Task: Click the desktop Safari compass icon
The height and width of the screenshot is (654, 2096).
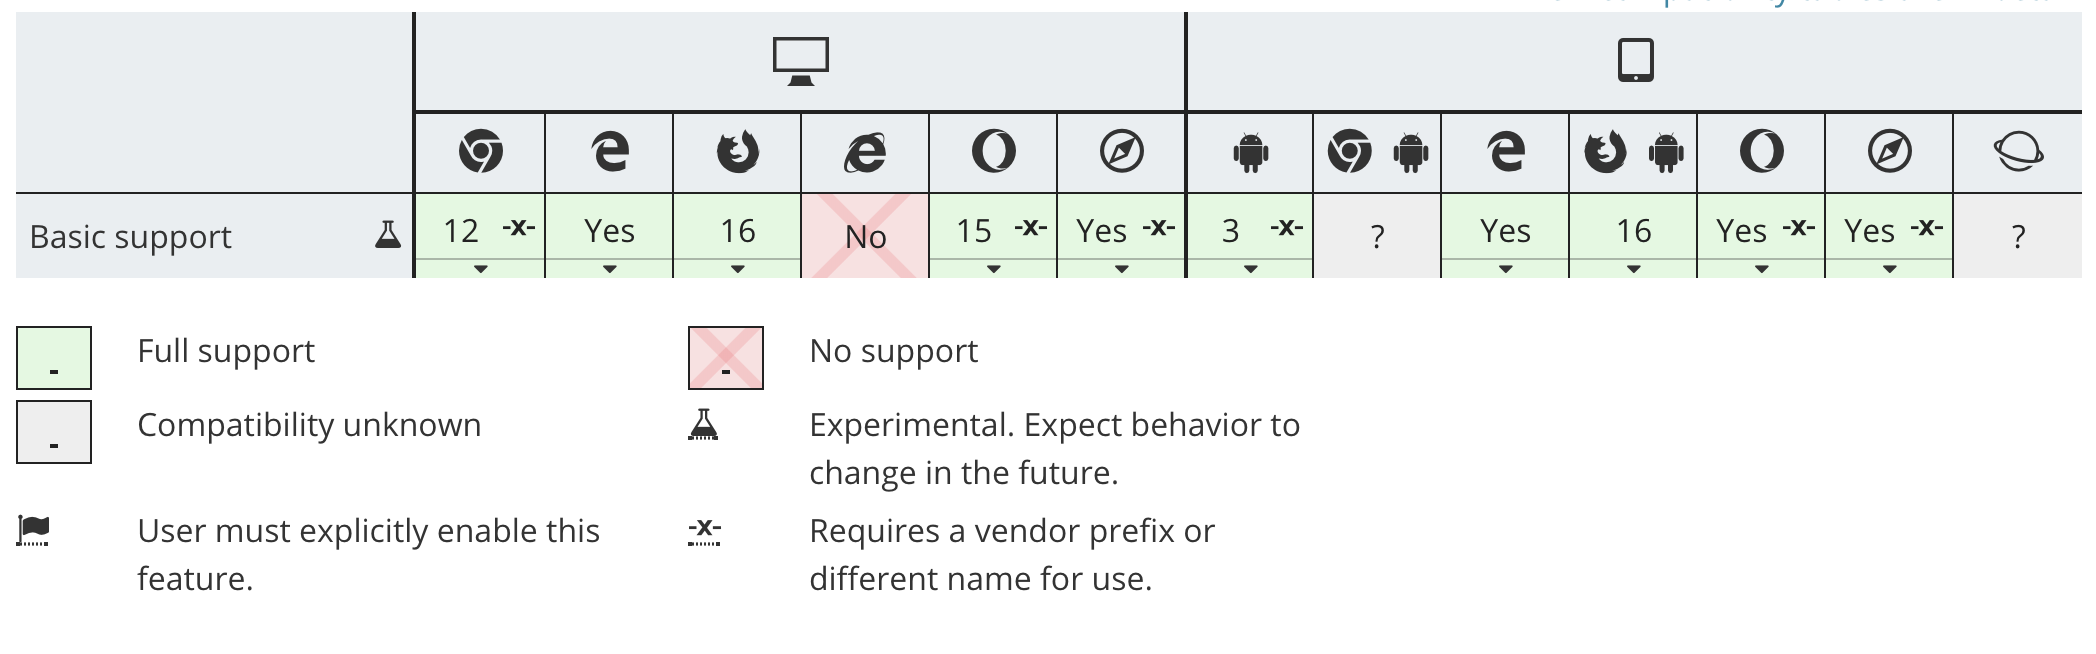Action: (1122, 152)
